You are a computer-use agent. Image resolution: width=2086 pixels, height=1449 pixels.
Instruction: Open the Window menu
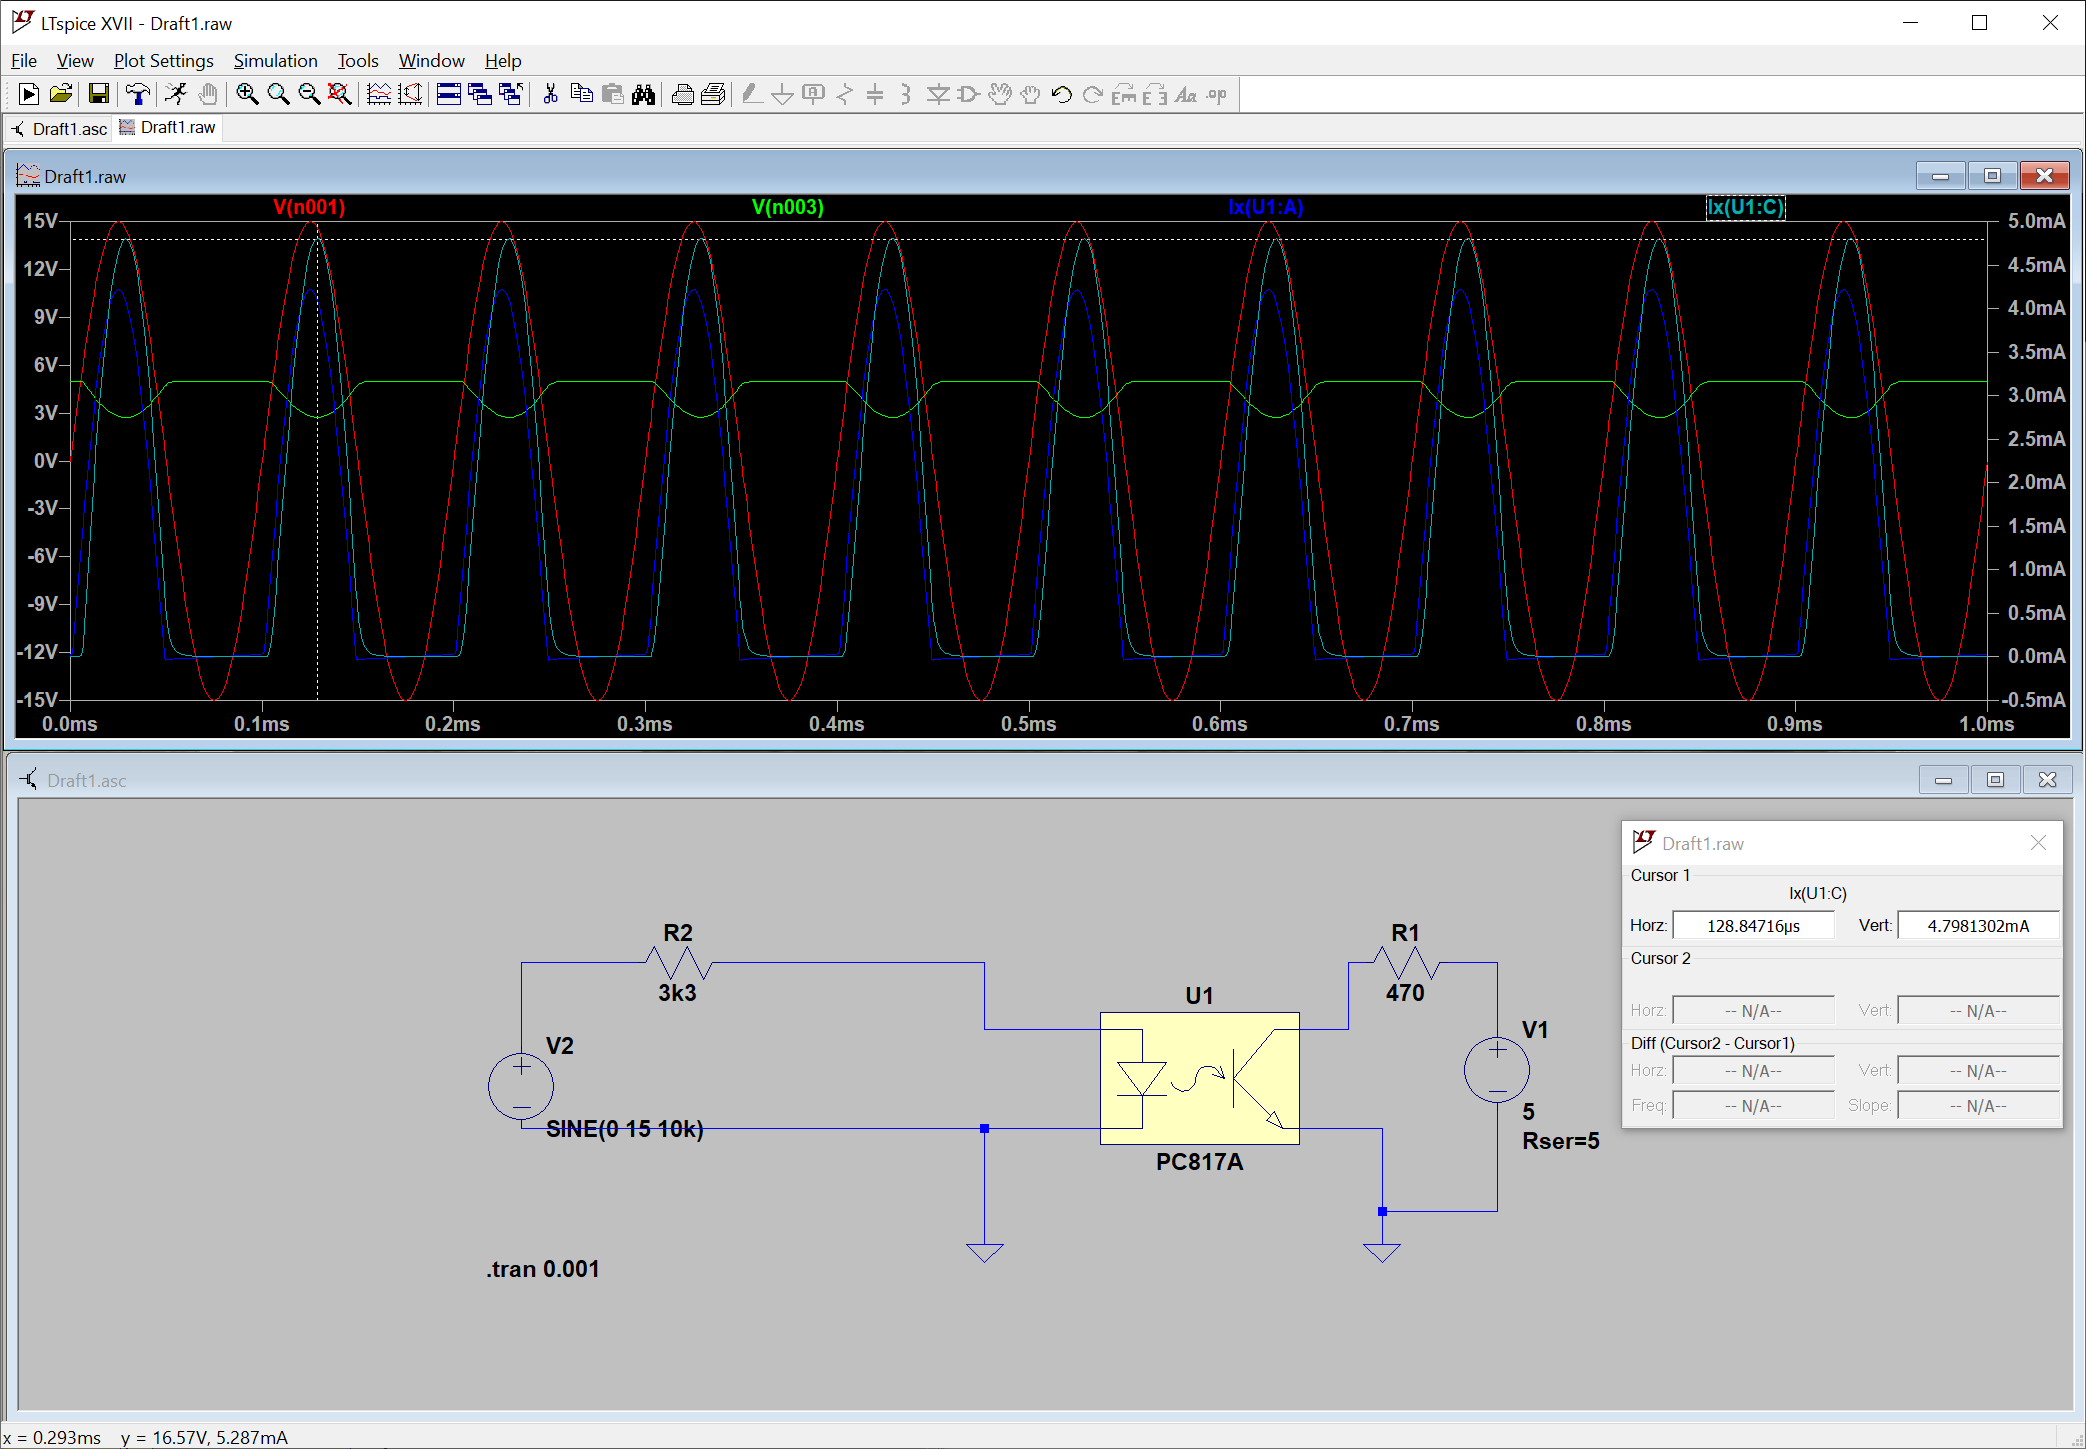pyautogui.click(x=431, y=61)
